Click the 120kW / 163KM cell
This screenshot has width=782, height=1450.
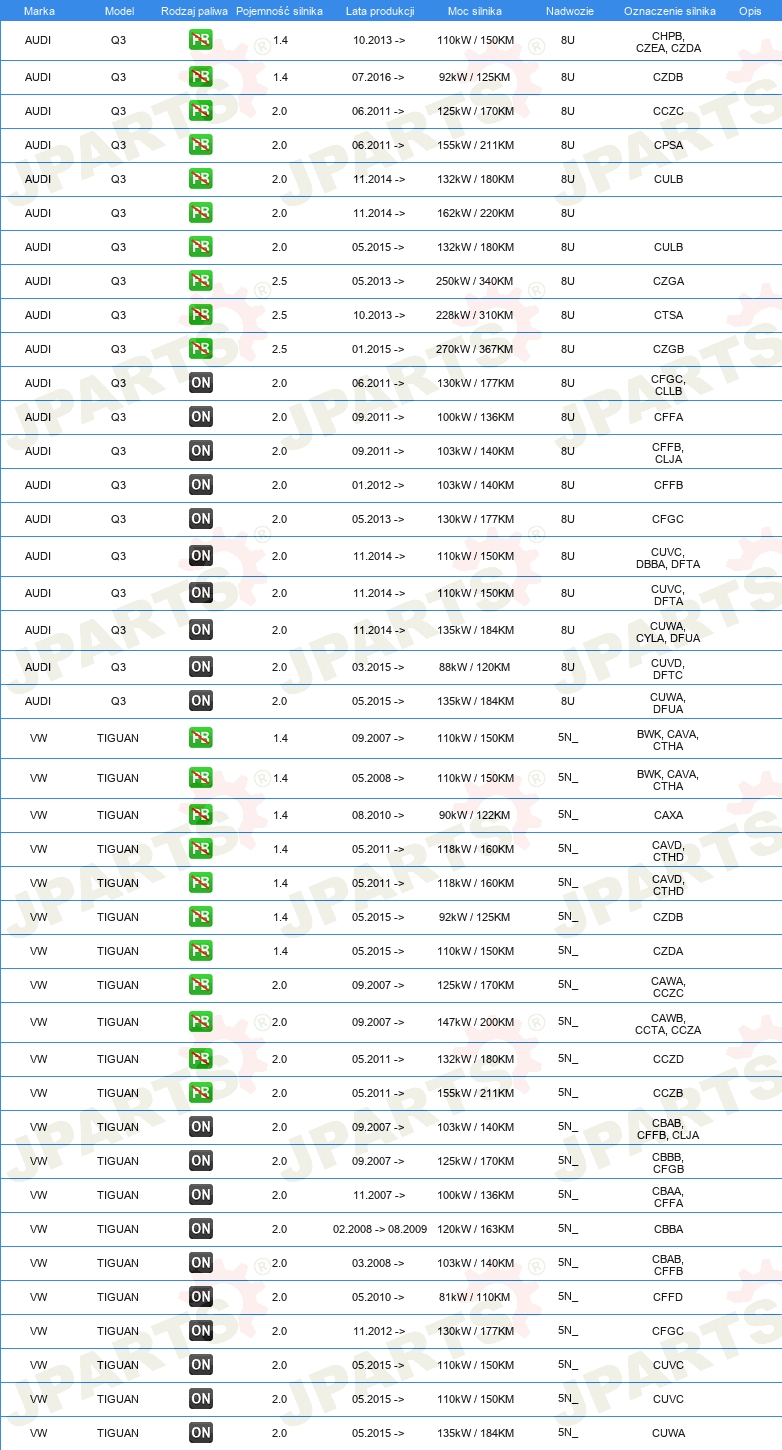[x=475, y=1229]
